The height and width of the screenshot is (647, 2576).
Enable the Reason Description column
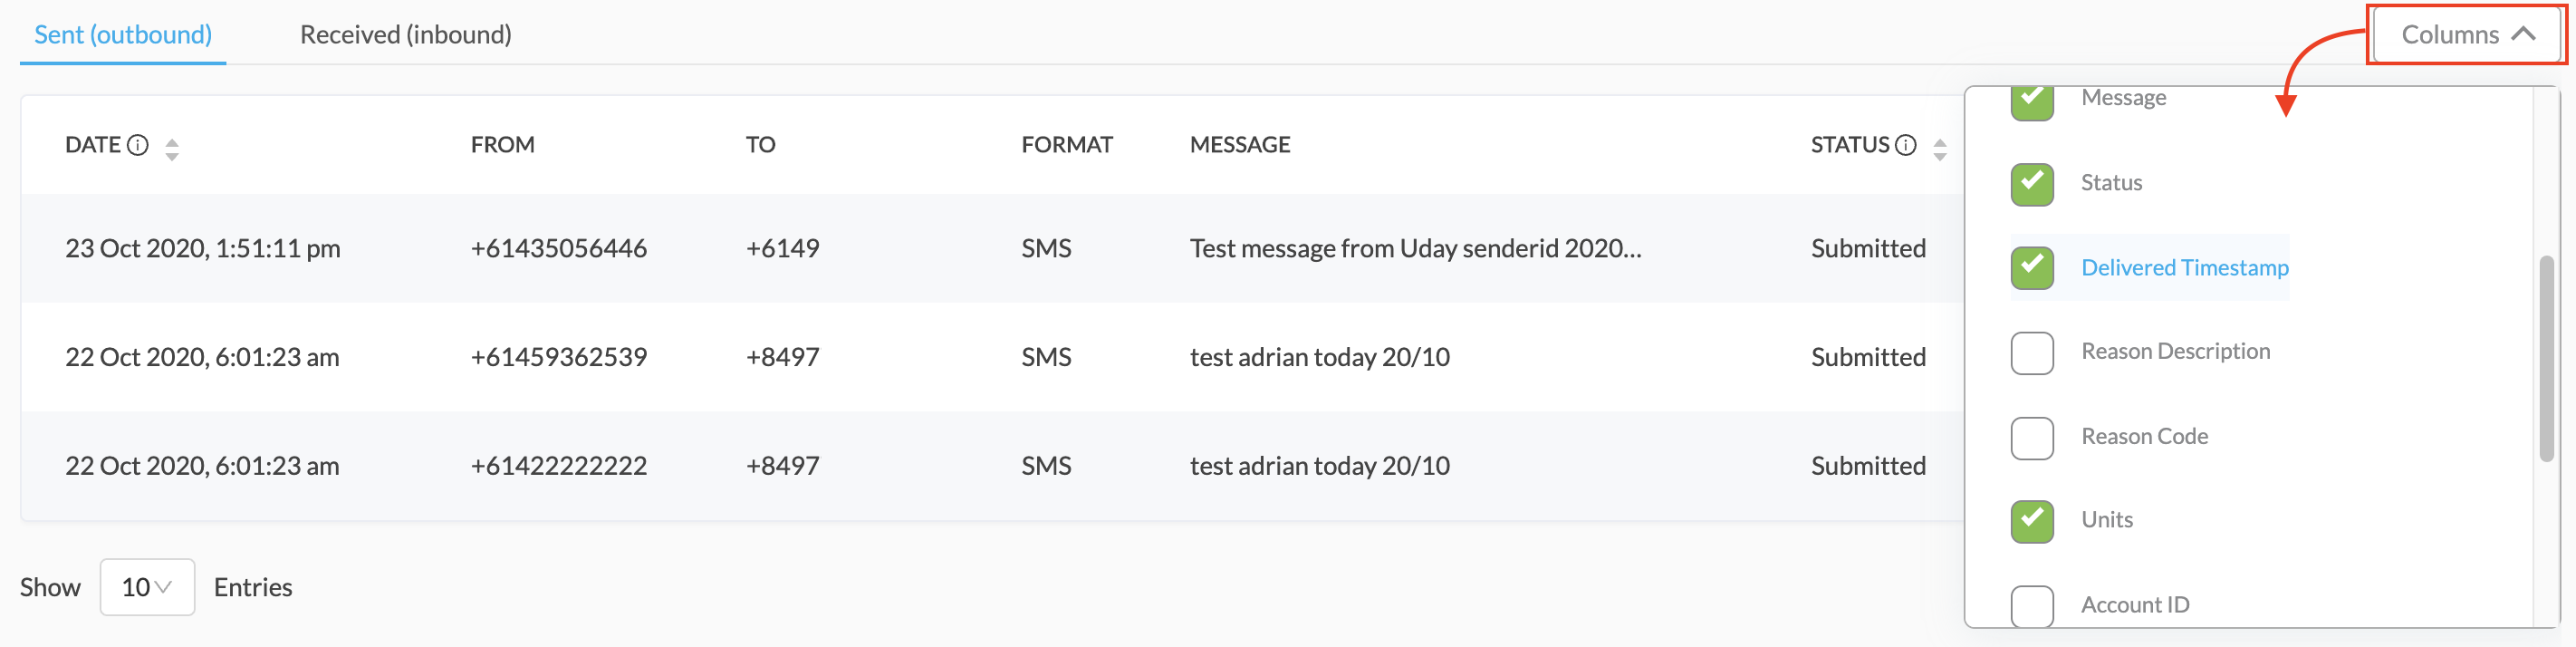2032,353
